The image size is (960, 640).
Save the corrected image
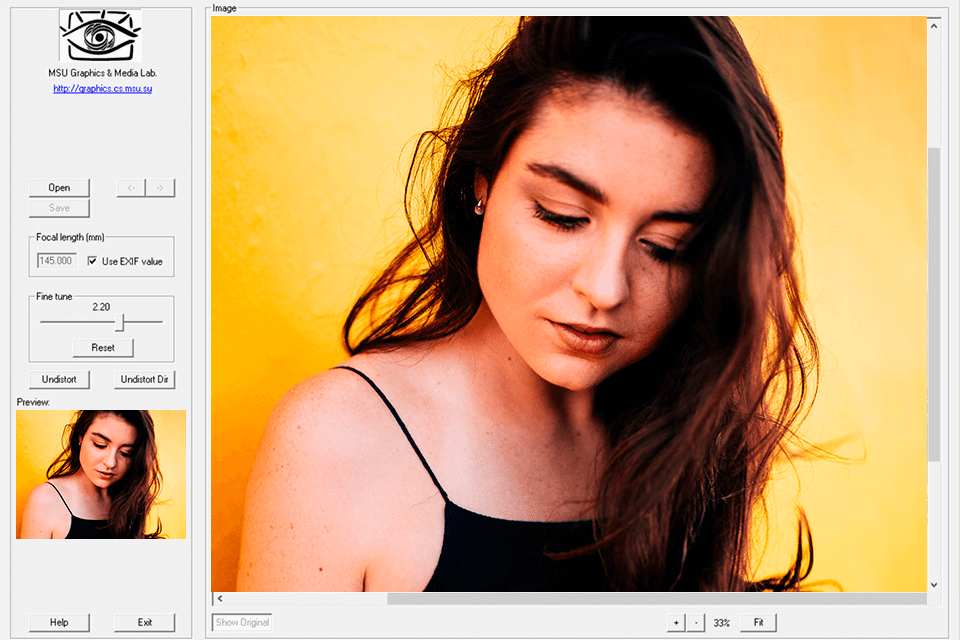pyautogui.click(x=59, y=207)
